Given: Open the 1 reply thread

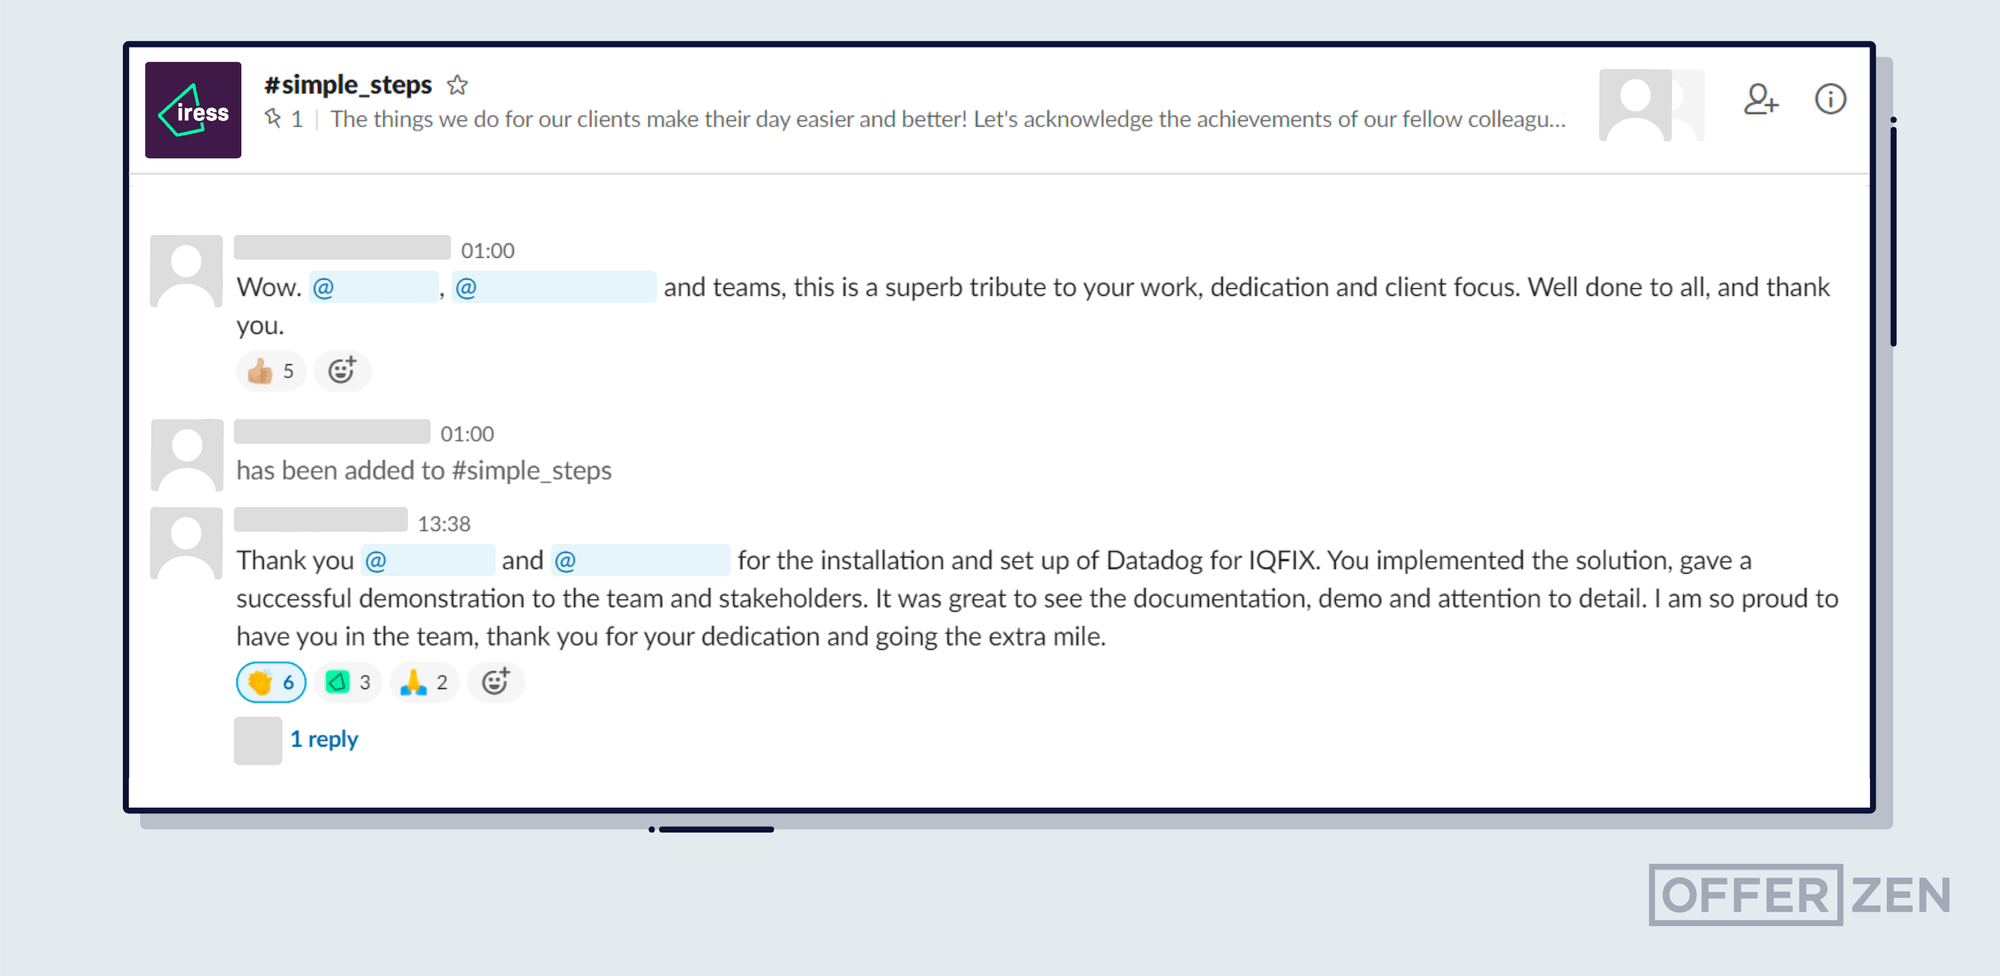Looking at the screenshot, I should (324, 739).
